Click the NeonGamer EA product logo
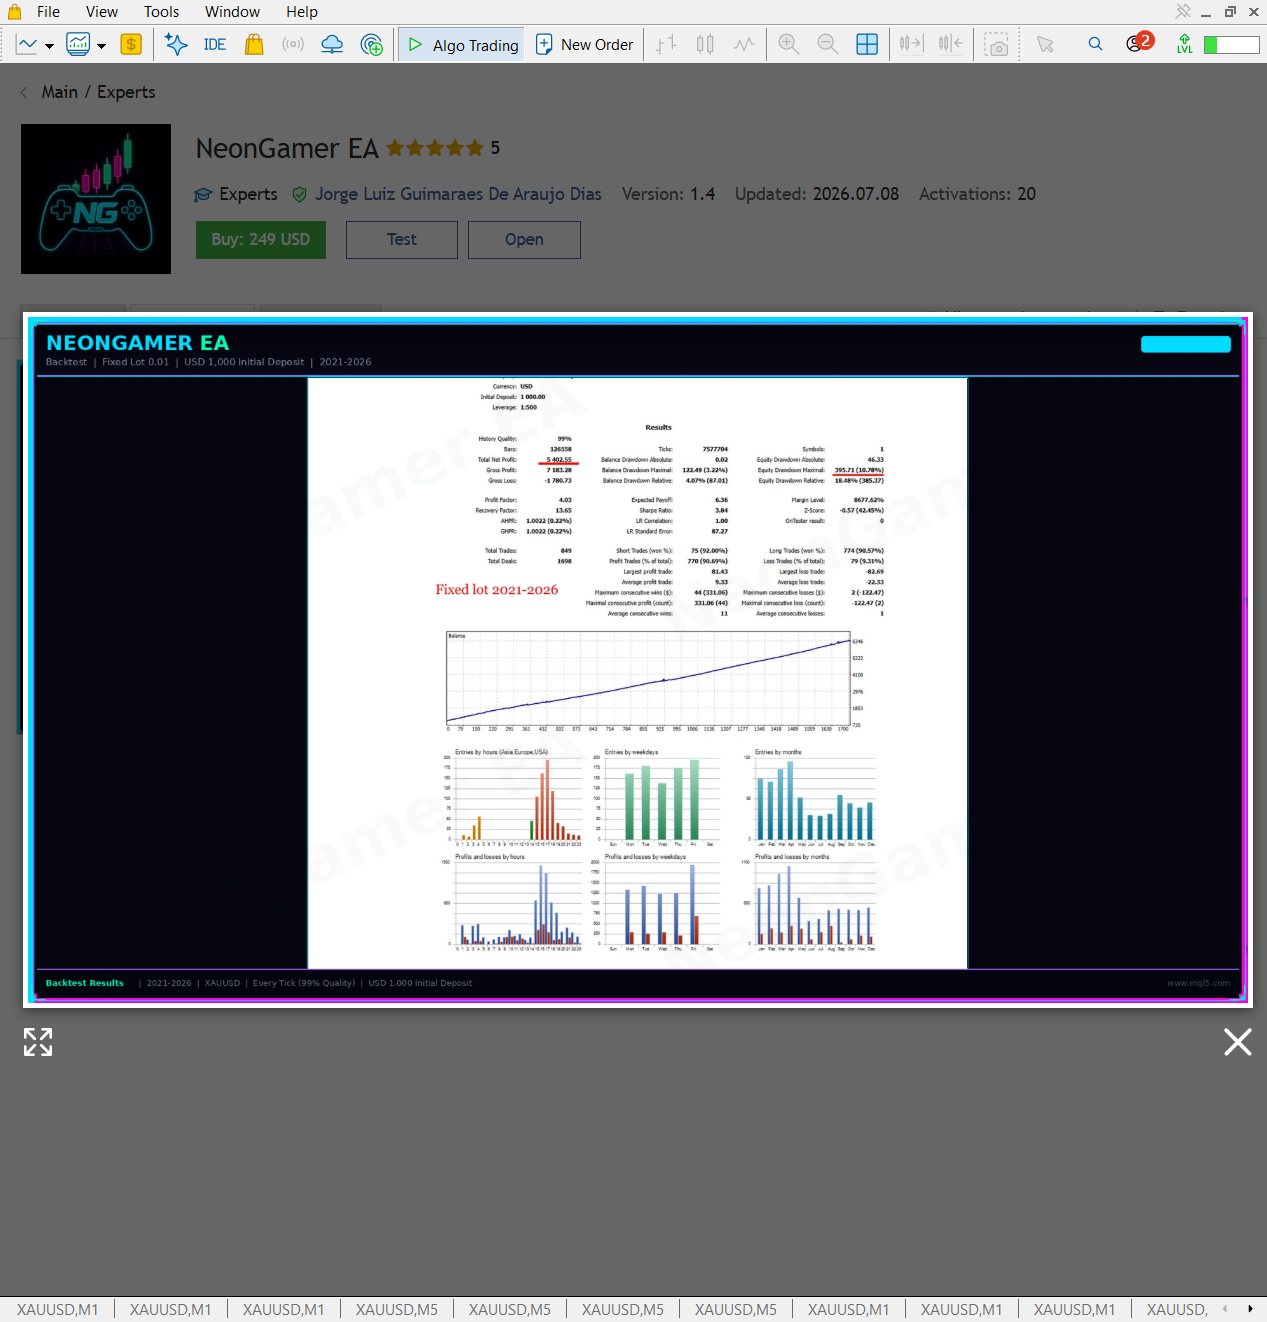1267x1322 pixels. pos(96,199)
